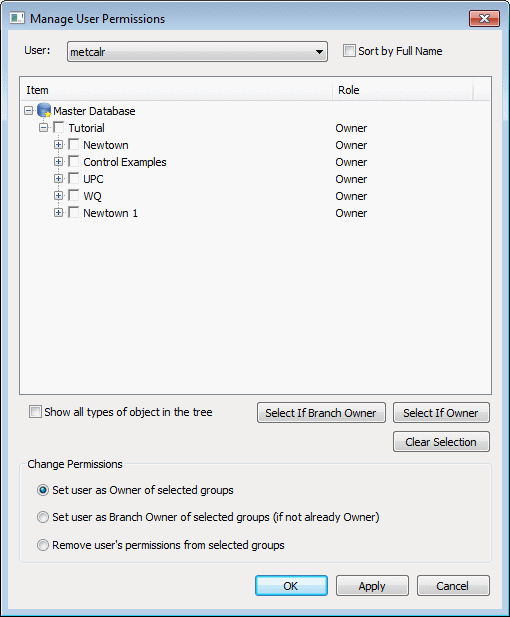This screenshot has height=617, width=510.
Task: Click Select If Branch Owner button
Action: click(x=321, y=413)
